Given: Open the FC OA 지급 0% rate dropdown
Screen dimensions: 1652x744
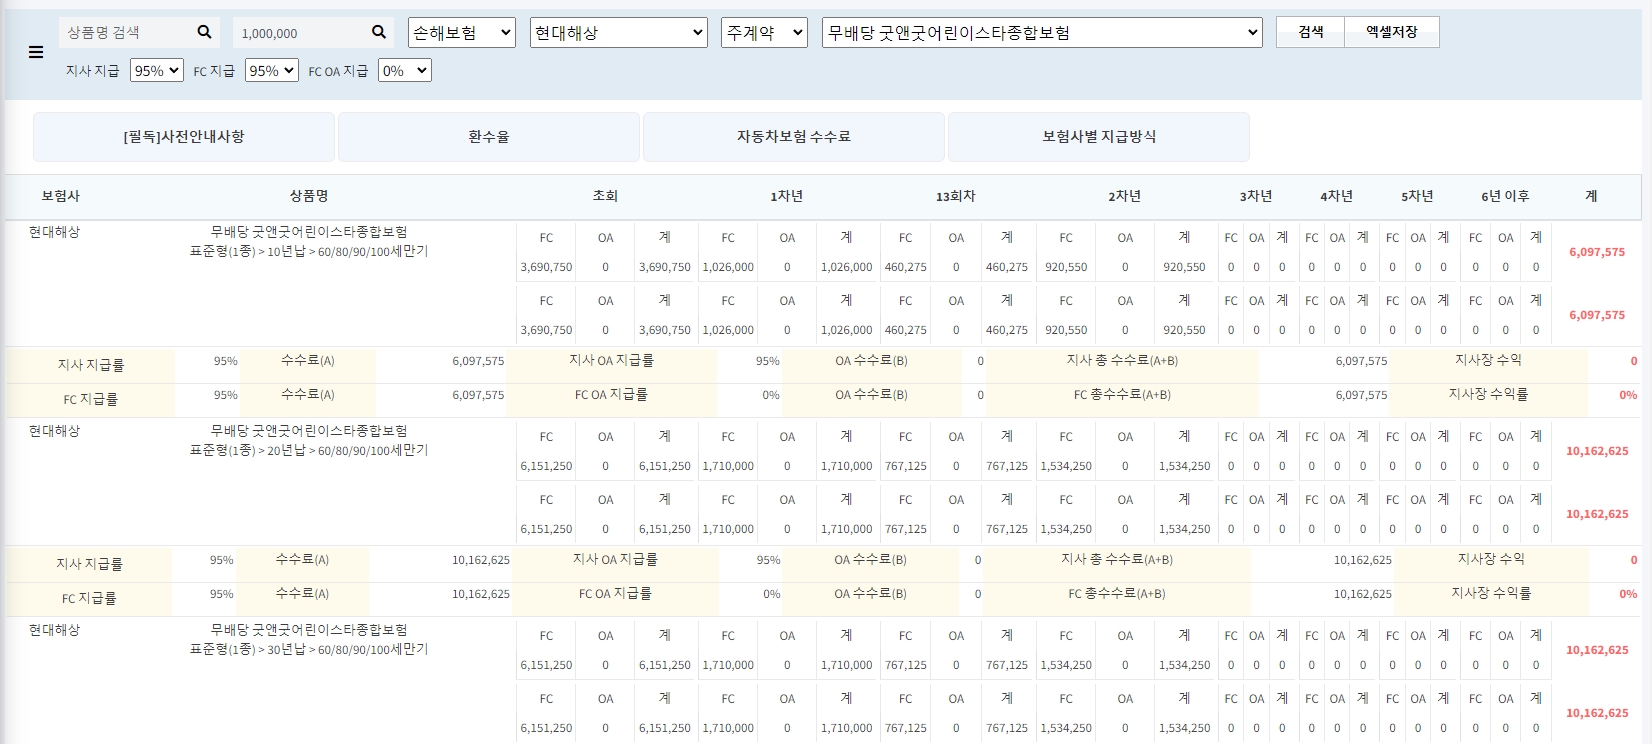Looking at the screenshot, I should click(405, 70).
